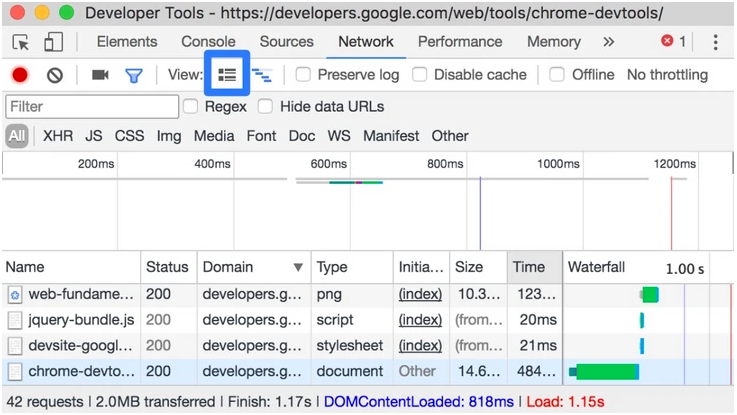Filter requests by Manifest

click(391, 136)
